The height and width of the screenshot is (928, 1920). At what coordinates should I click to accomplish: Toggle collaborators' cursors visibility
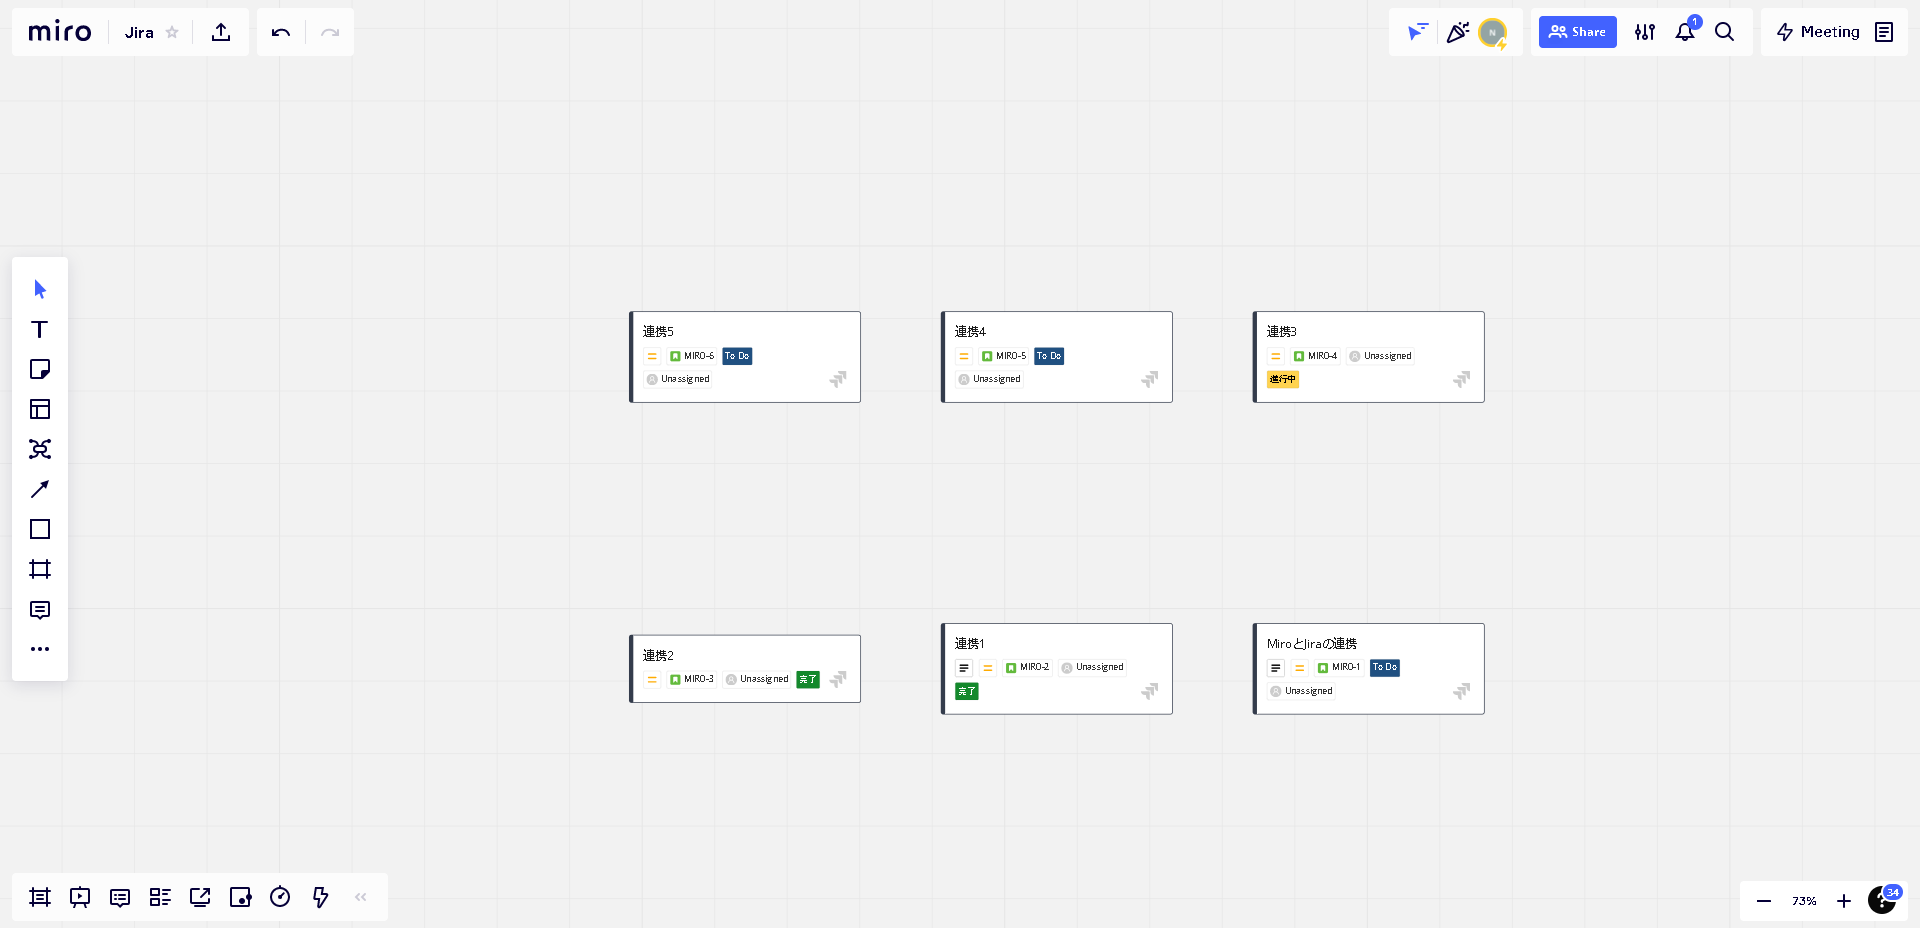coord(1417,32)
